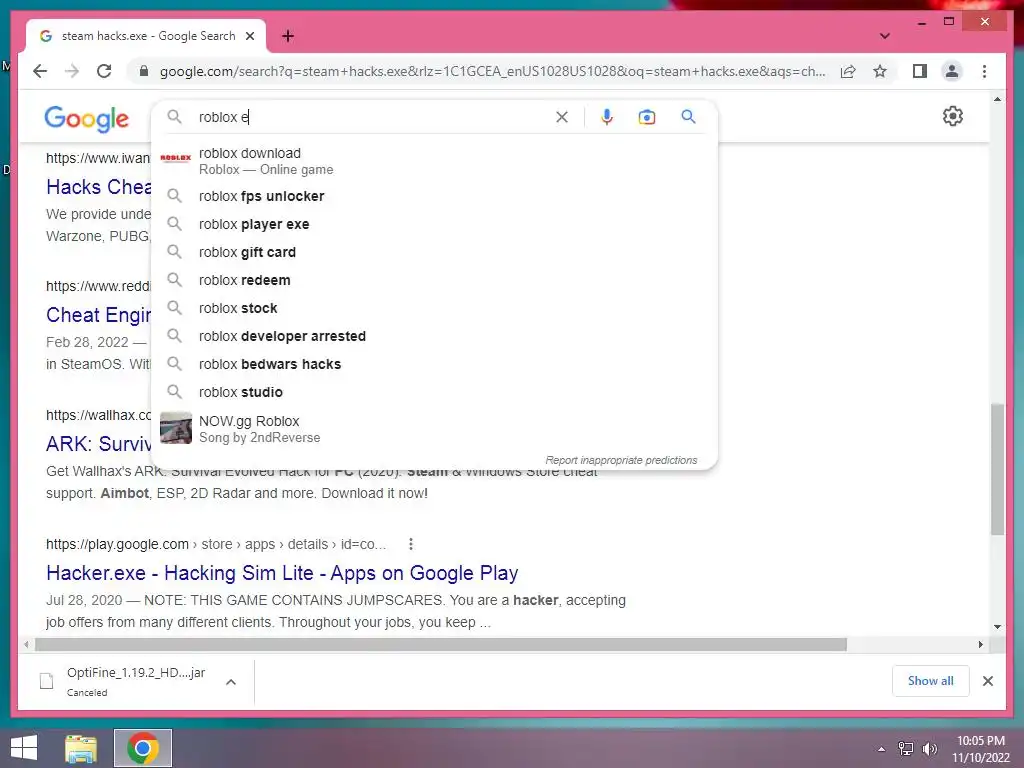This screenshot has height=768, width=1024.
Task: Close the steam hacks.exe tab
Action: tap(249, 36)
